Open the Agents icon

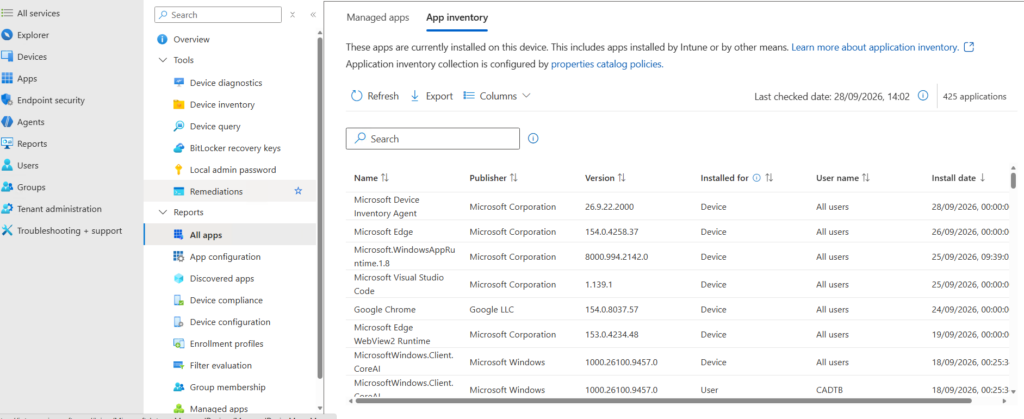click(7, 122)
